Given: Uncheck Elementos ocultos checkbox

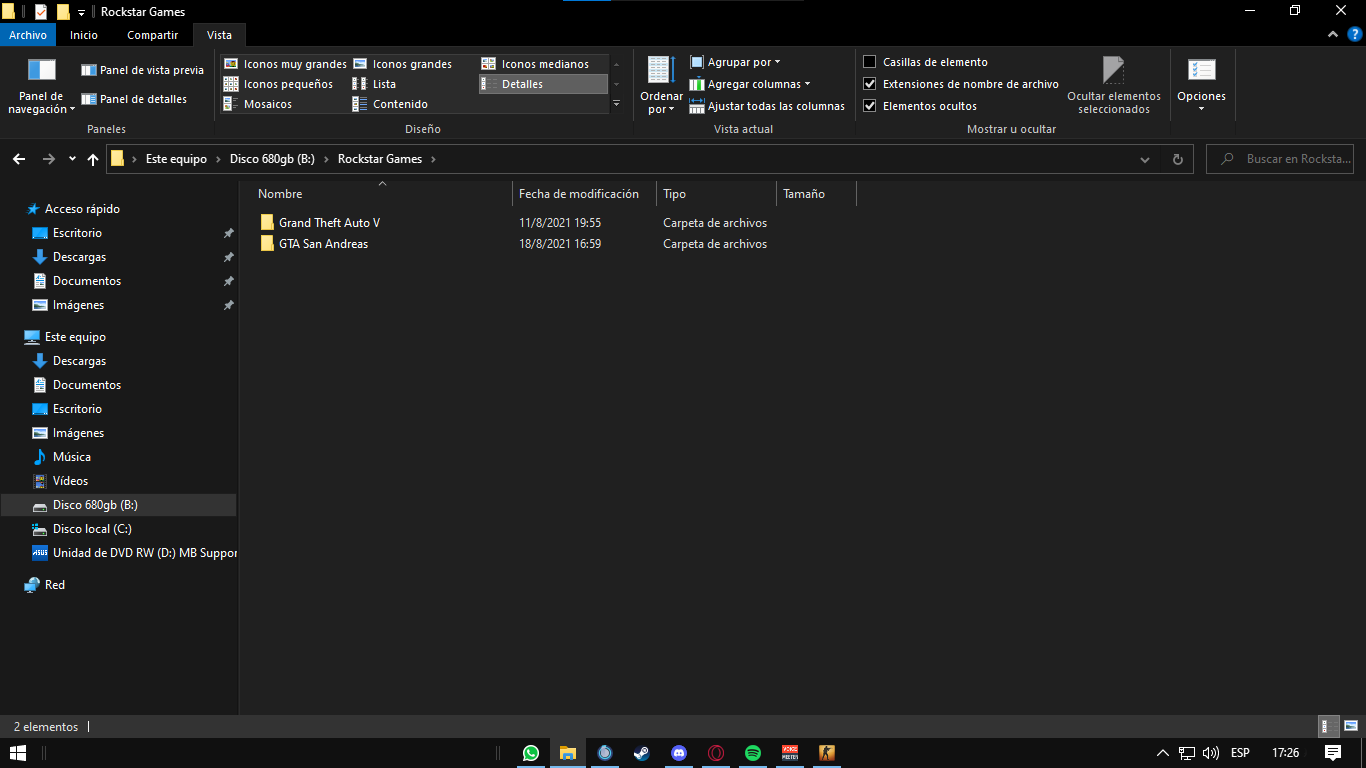Looking at the screenshot, I should tap(870, 106).
